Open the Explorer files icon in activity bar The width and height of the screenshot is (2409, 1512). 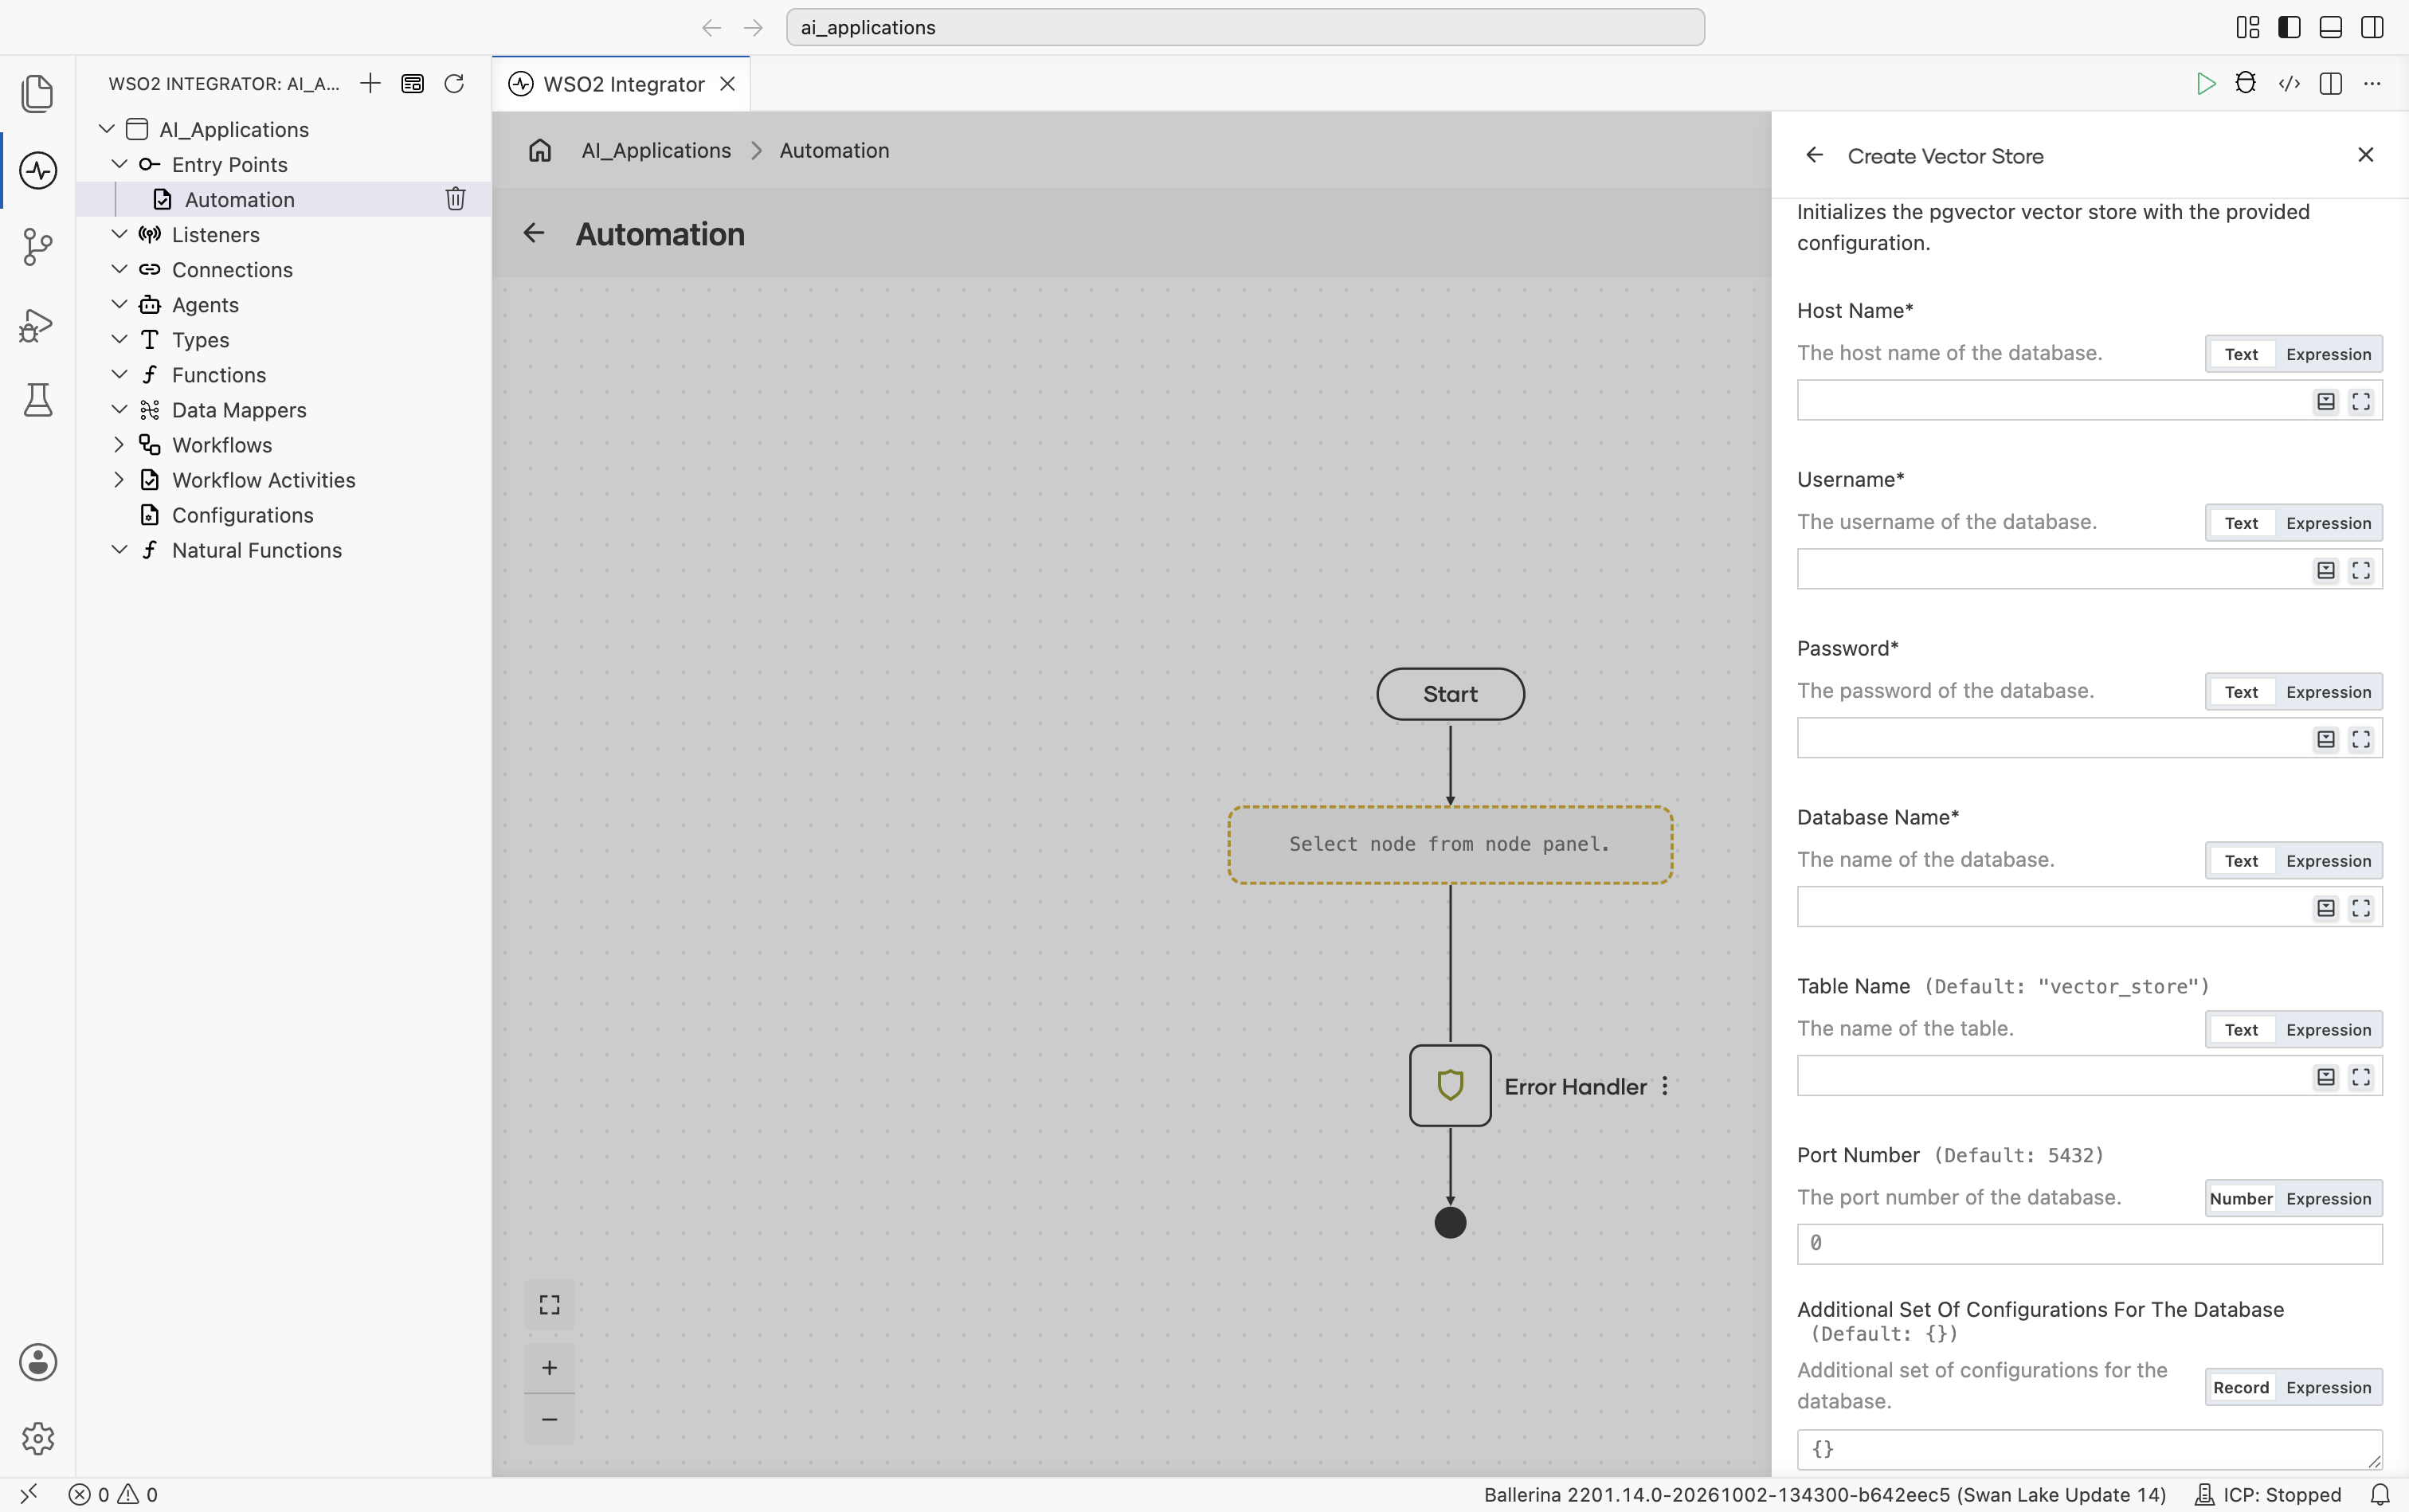(38, 93)
